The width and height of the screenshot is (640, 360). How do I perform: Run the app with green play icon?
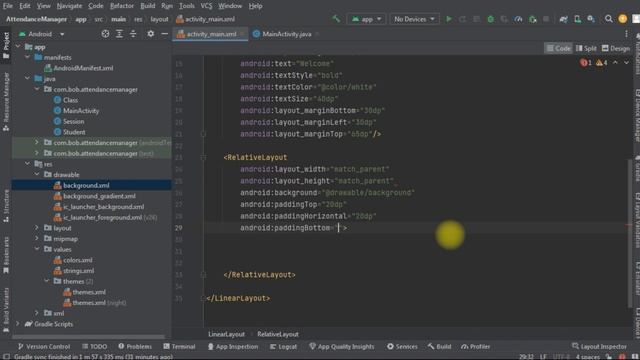pos(449,19)
